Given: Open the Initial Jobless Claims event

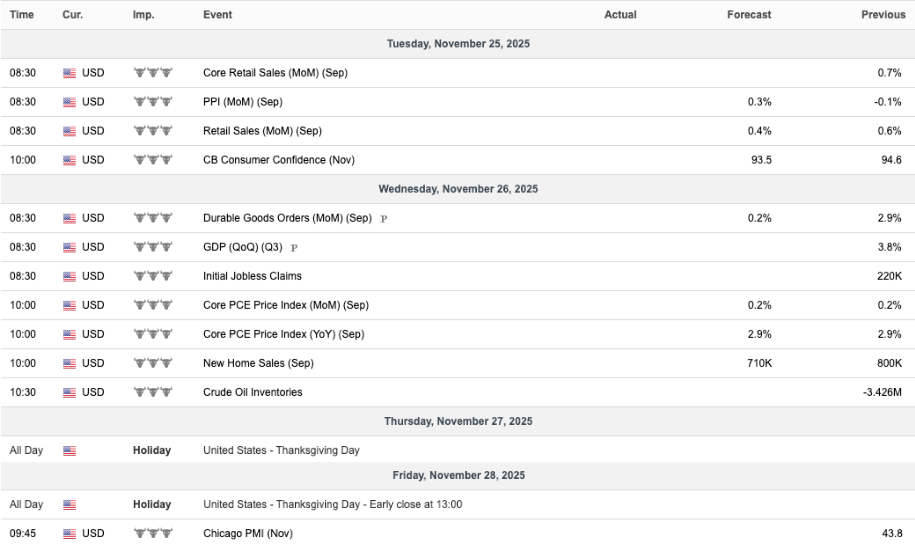Looking at the screenshot, I should tap(252, 276).
